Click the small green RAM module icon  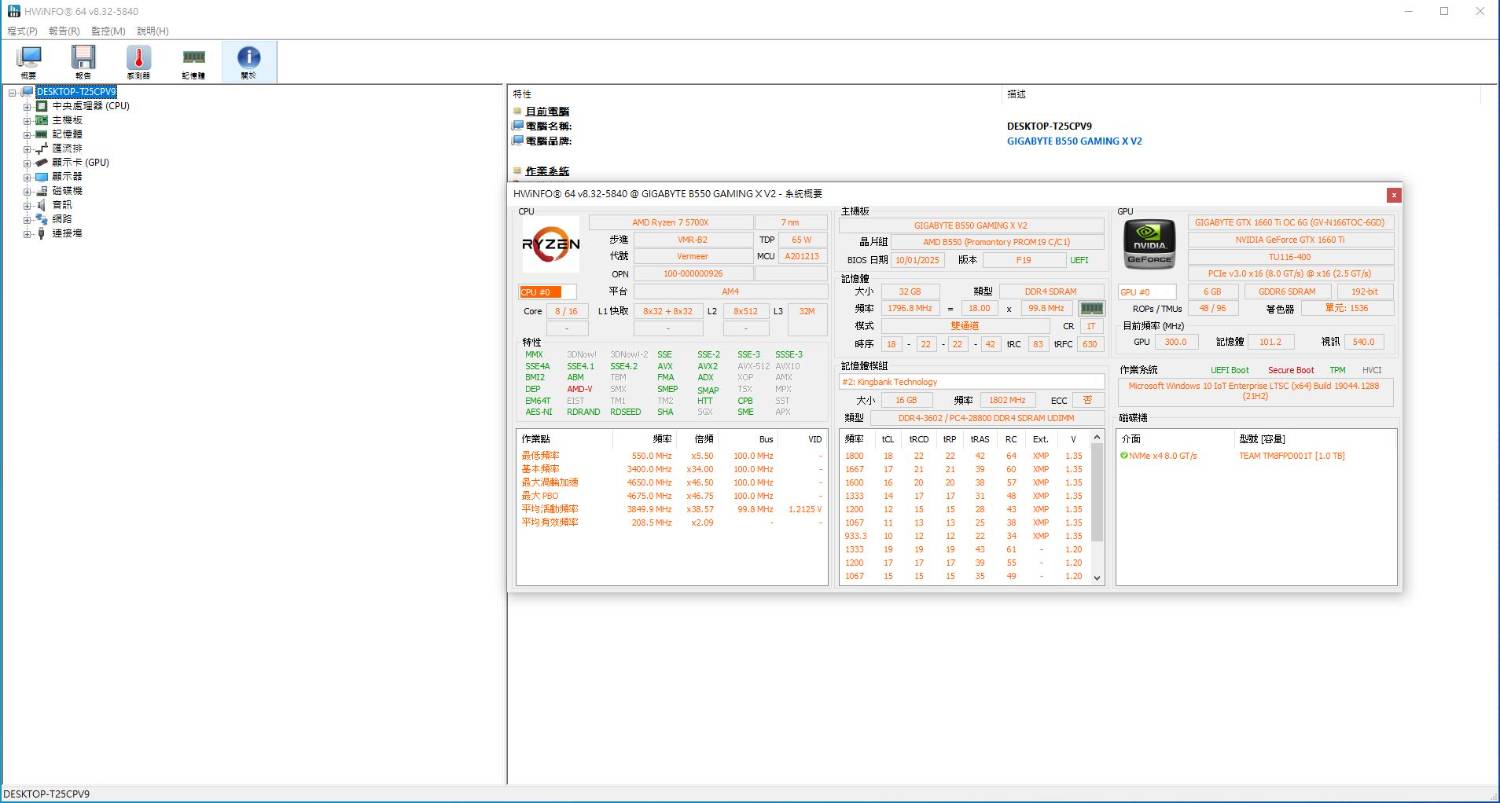click(x=1091, y=309)
